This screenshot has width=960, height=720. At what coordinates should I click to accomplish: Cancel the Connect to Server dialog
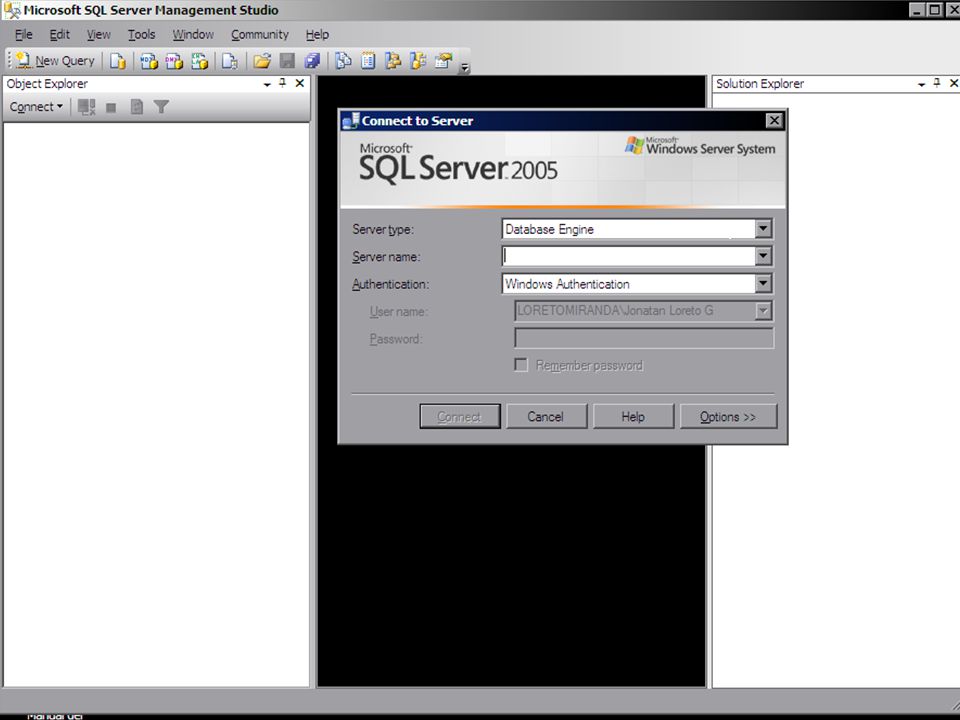tap(546, 416)
